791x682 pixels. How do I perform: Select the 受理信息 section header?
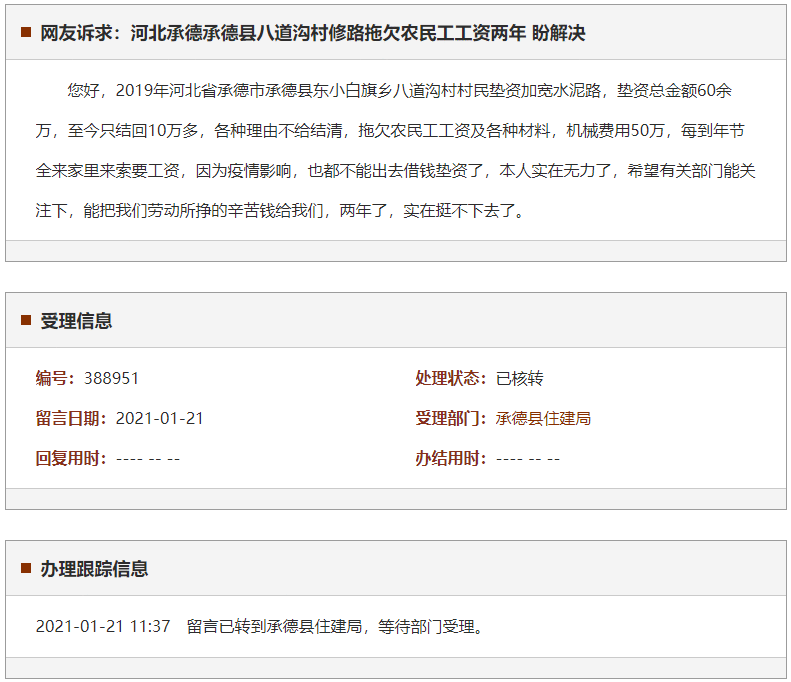[76, 321]
